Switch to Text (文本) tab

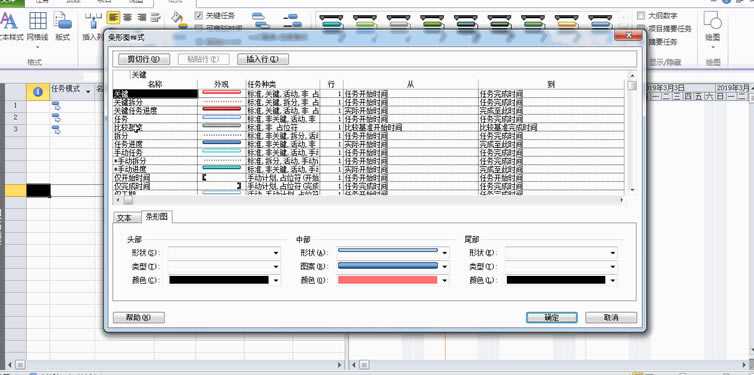(124, 218)
